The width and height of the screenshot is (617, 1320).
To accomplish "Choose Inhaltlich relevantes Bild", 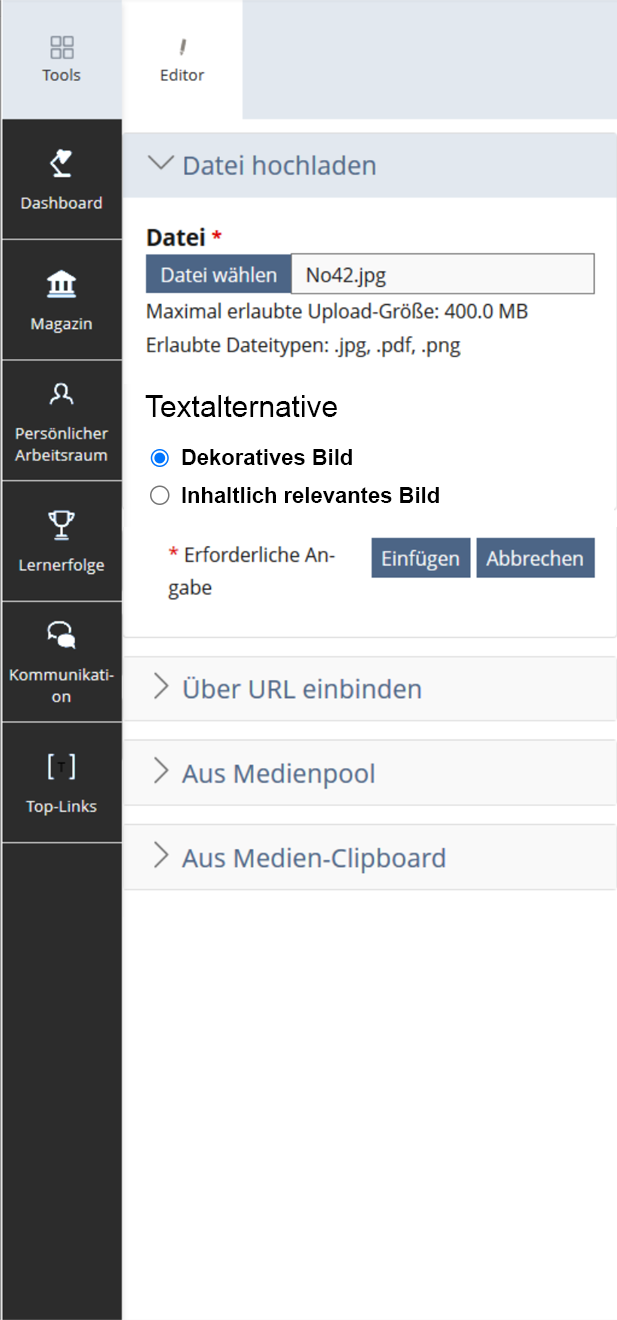I will coord(159,495).
